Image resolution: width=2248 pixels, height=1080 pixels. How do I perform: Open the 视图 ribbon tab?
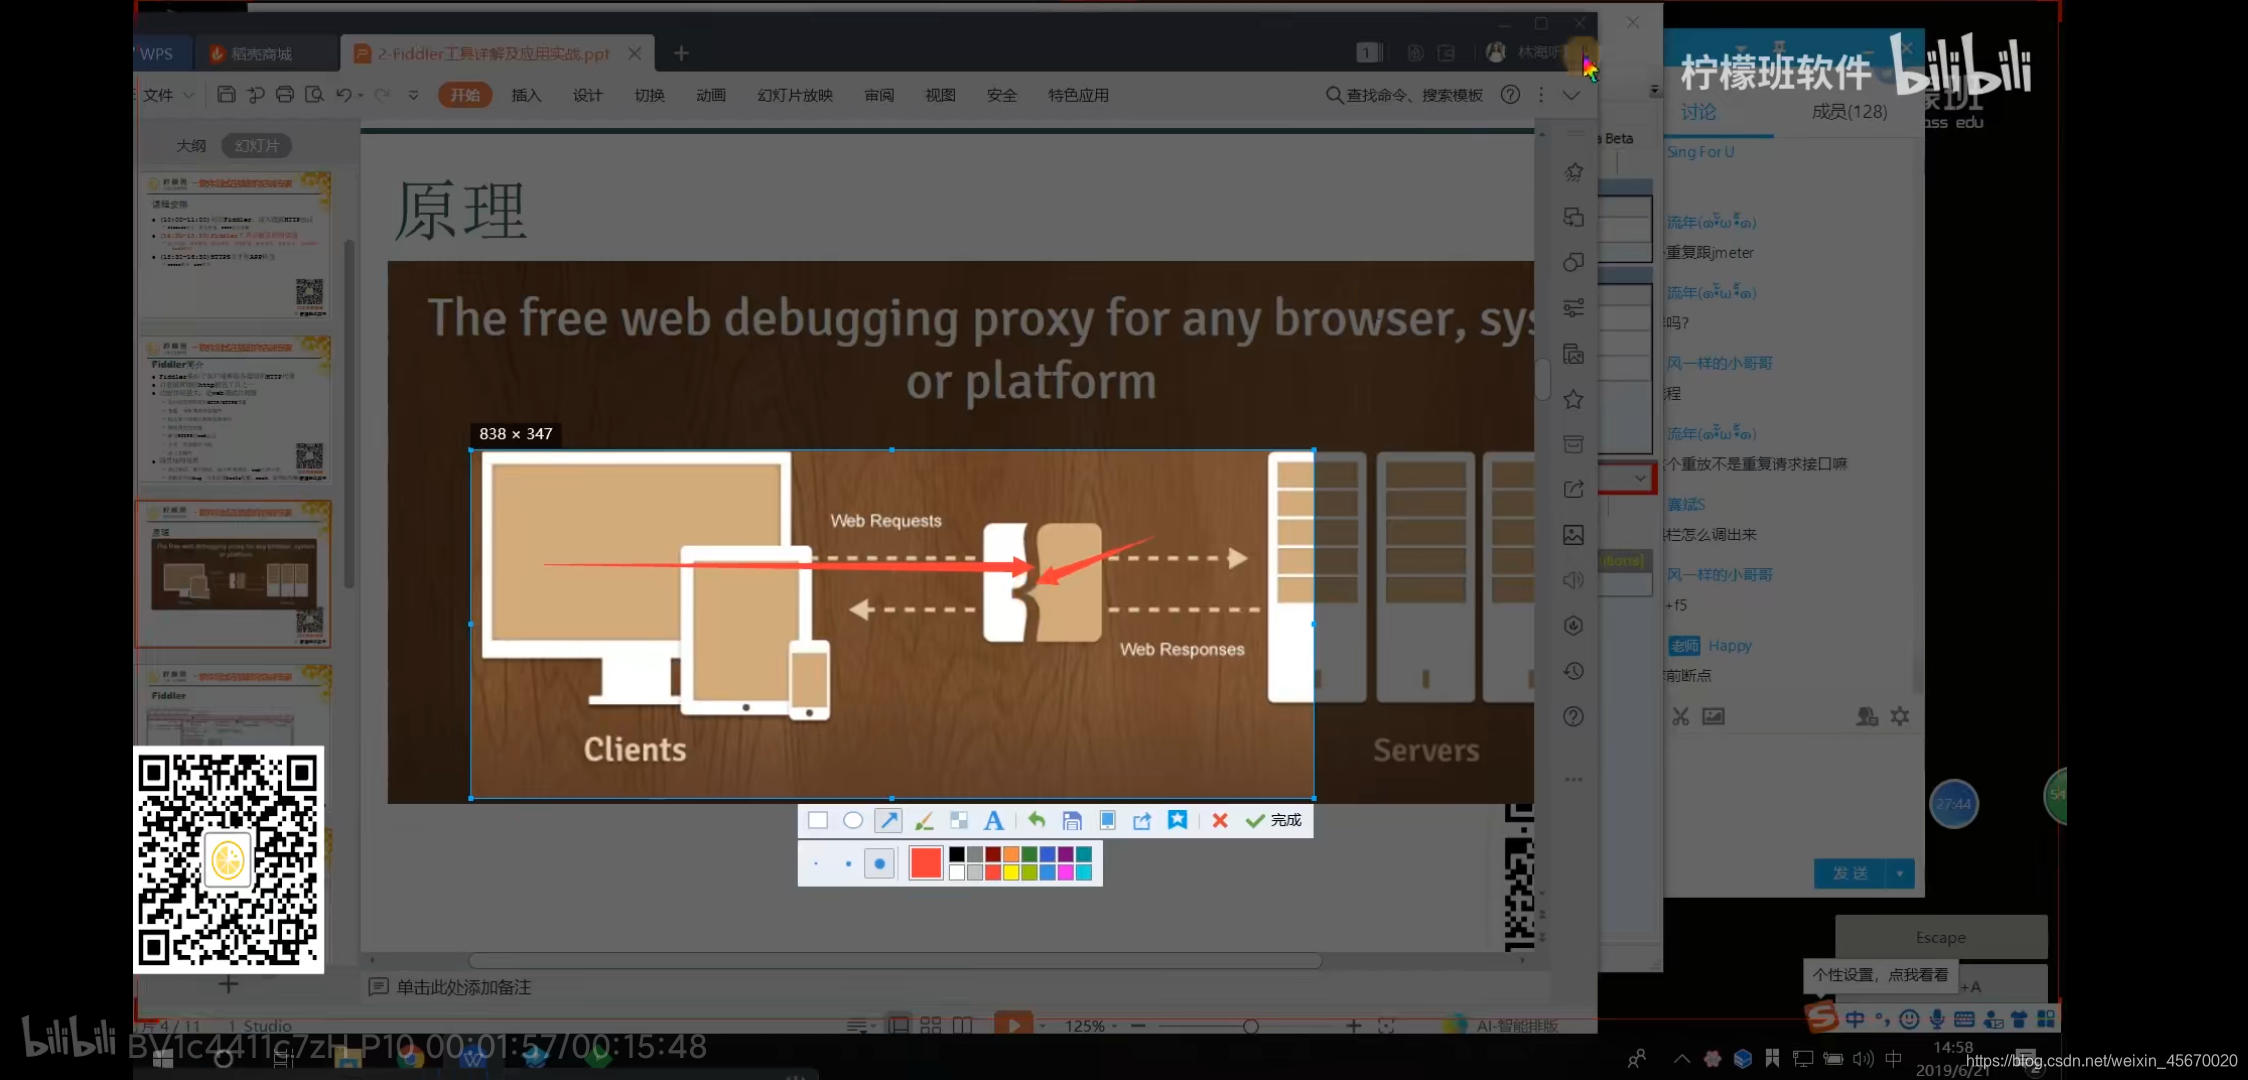pos(940,95)
